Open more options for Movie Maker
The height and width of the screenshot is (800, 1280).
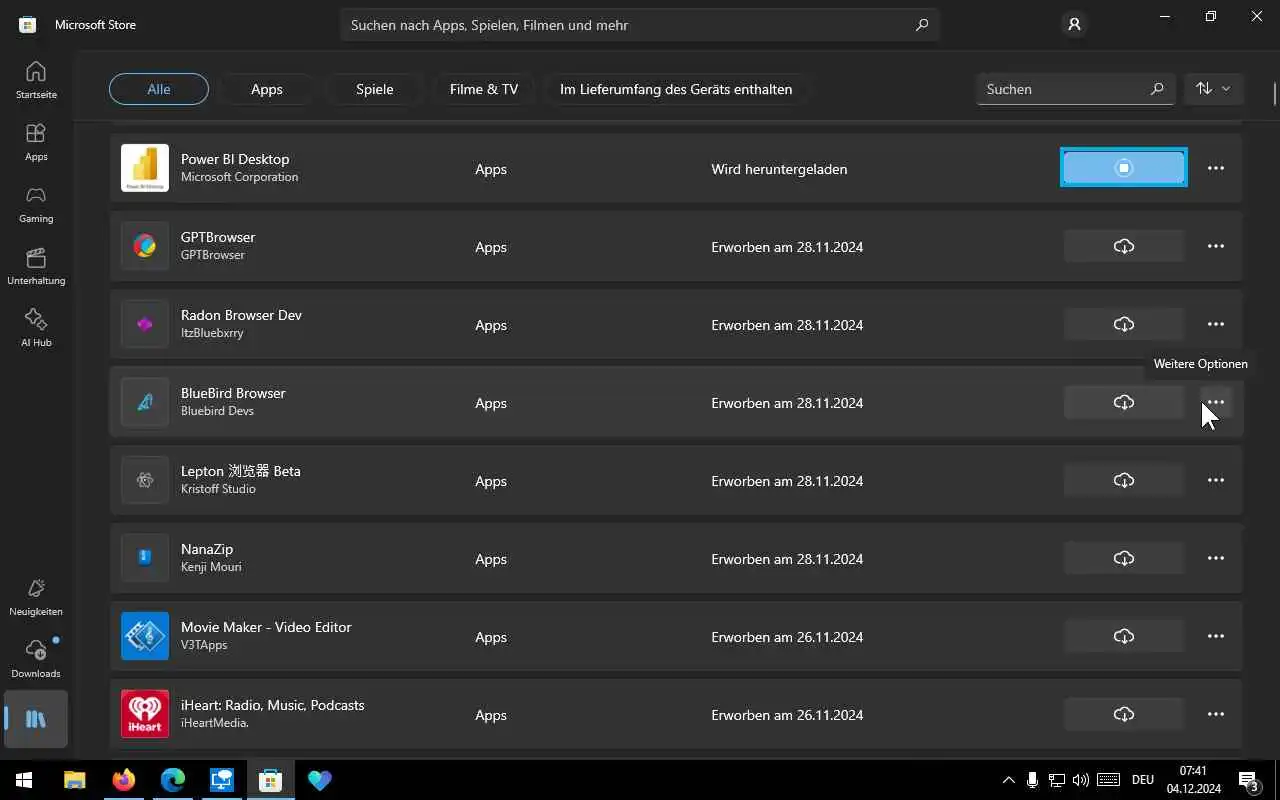[1216, 636]
